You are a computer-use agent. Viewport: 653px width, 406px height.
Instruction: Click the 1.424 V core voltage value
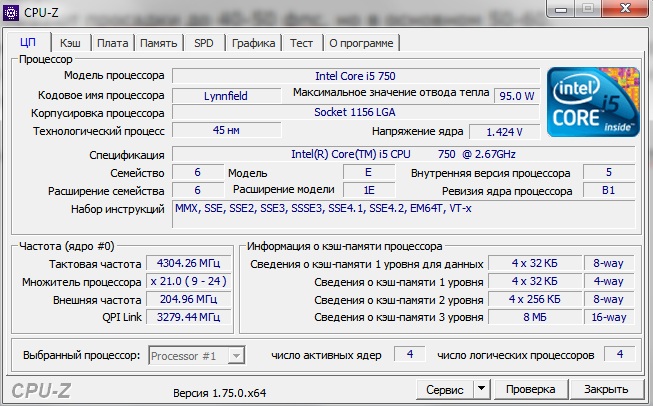pyautogui.click(x=504, y=132)
